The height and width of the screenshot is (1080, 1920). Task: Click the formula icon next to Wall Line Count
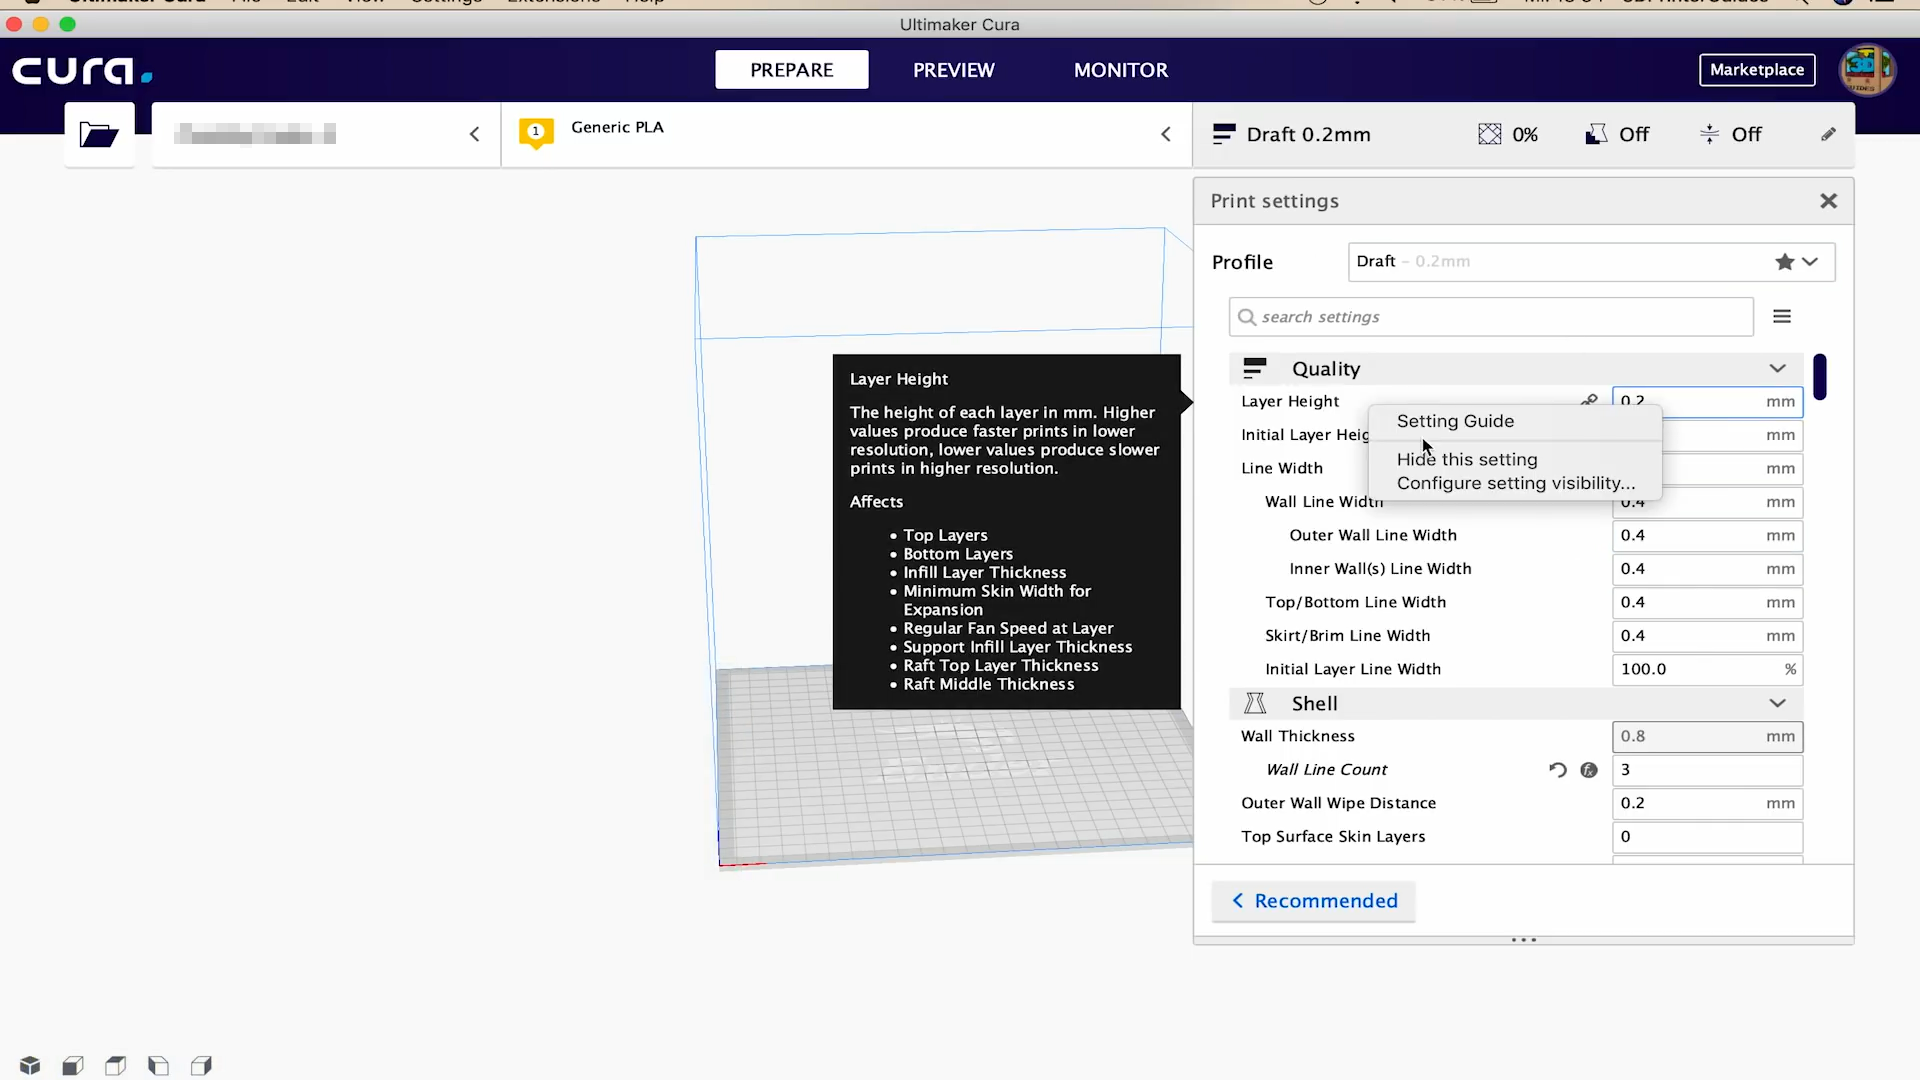click(x=1589, y=769)
